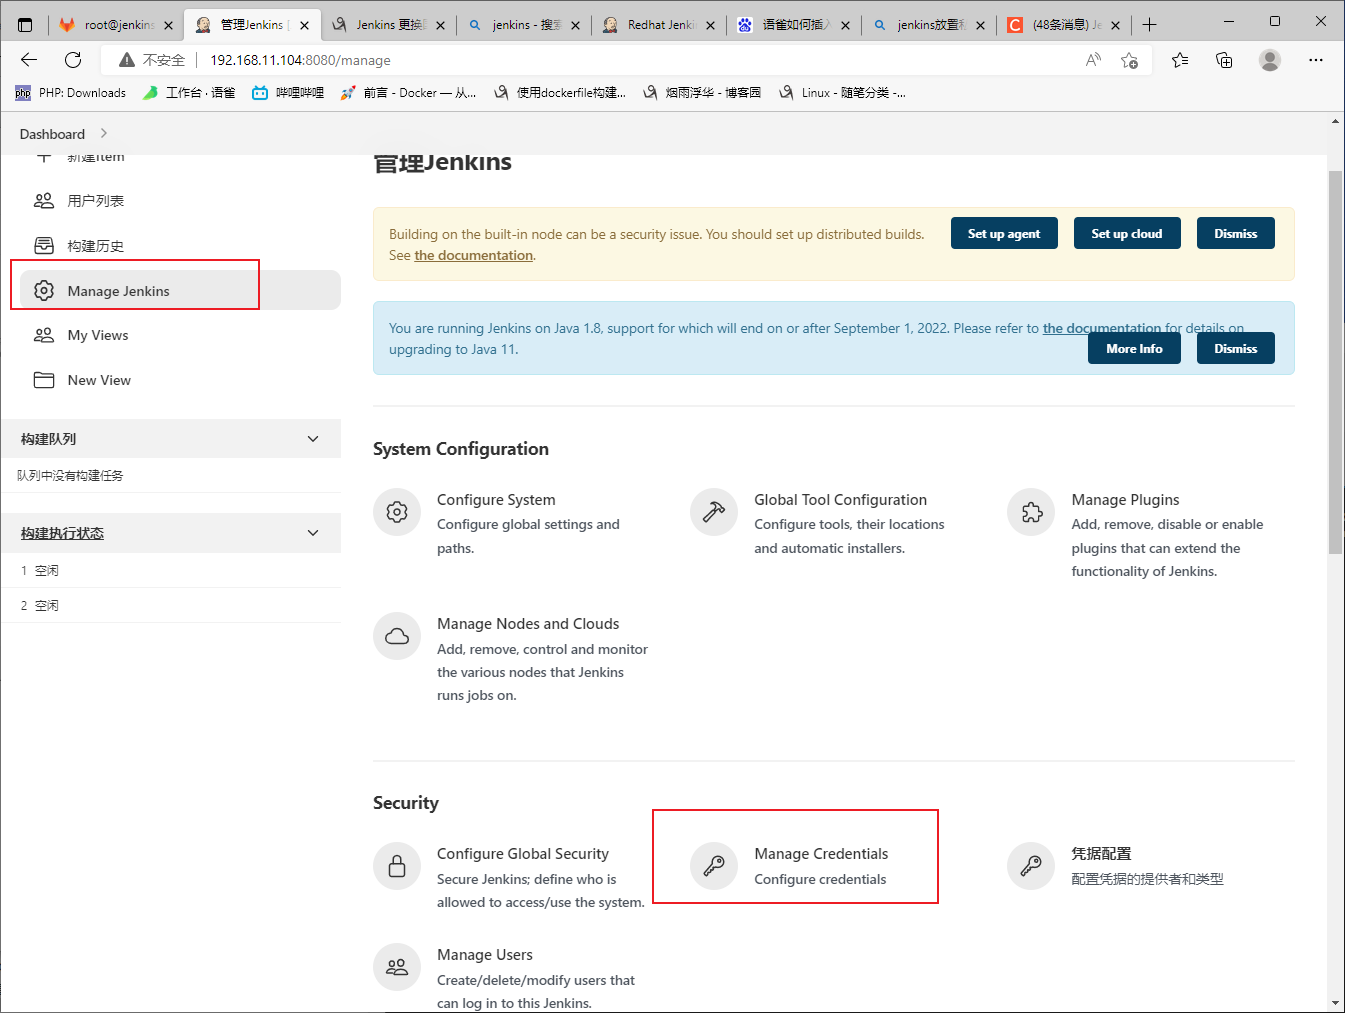Open the Manage Nodes and Clouds link
Image resolution: width=1345 pixels, height=1013 pixels.
[x=528, y=623]
